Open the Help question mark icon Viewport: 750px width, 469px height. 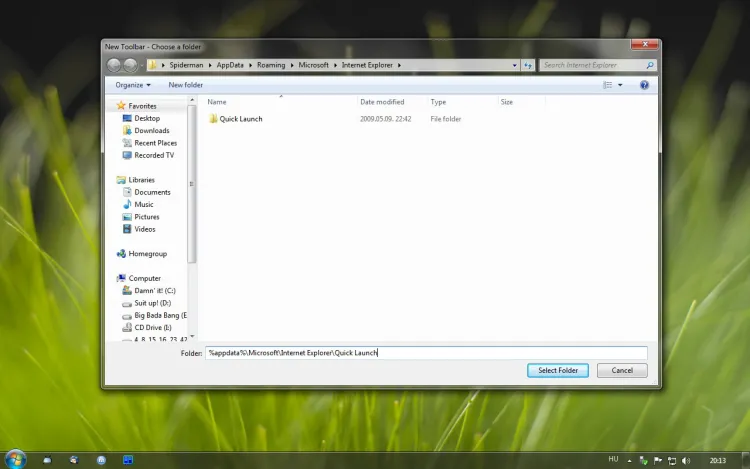pyautogui.click(x=644, y=85)
